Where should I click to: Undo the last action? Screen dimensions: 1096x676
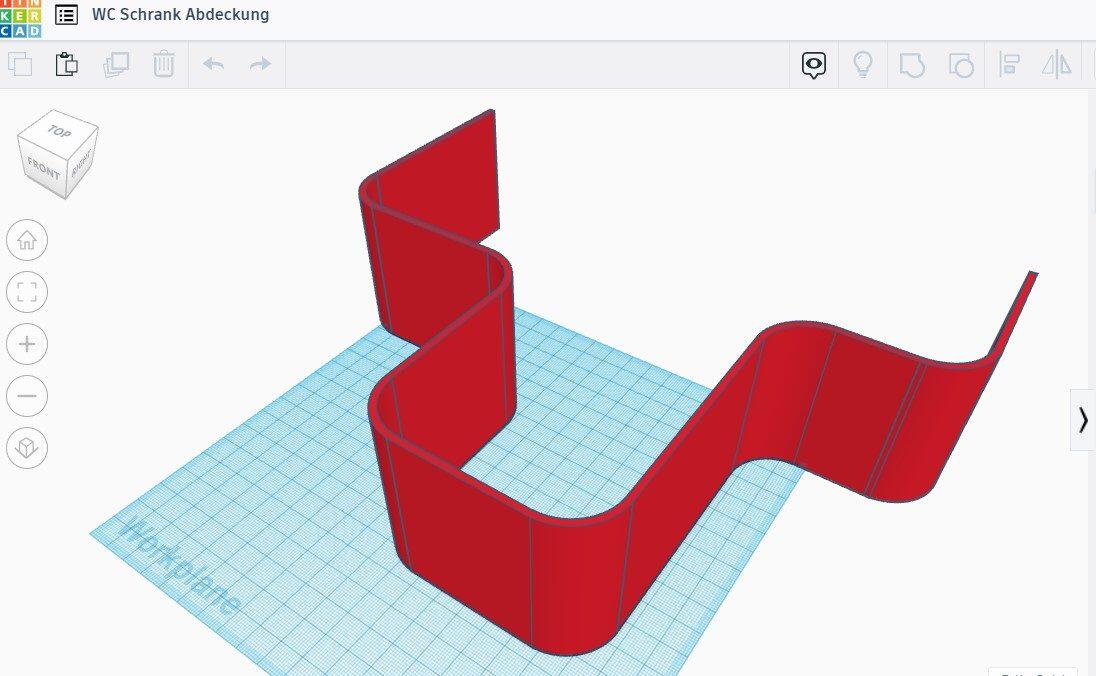pyautogui.click(x=213, y=65)
